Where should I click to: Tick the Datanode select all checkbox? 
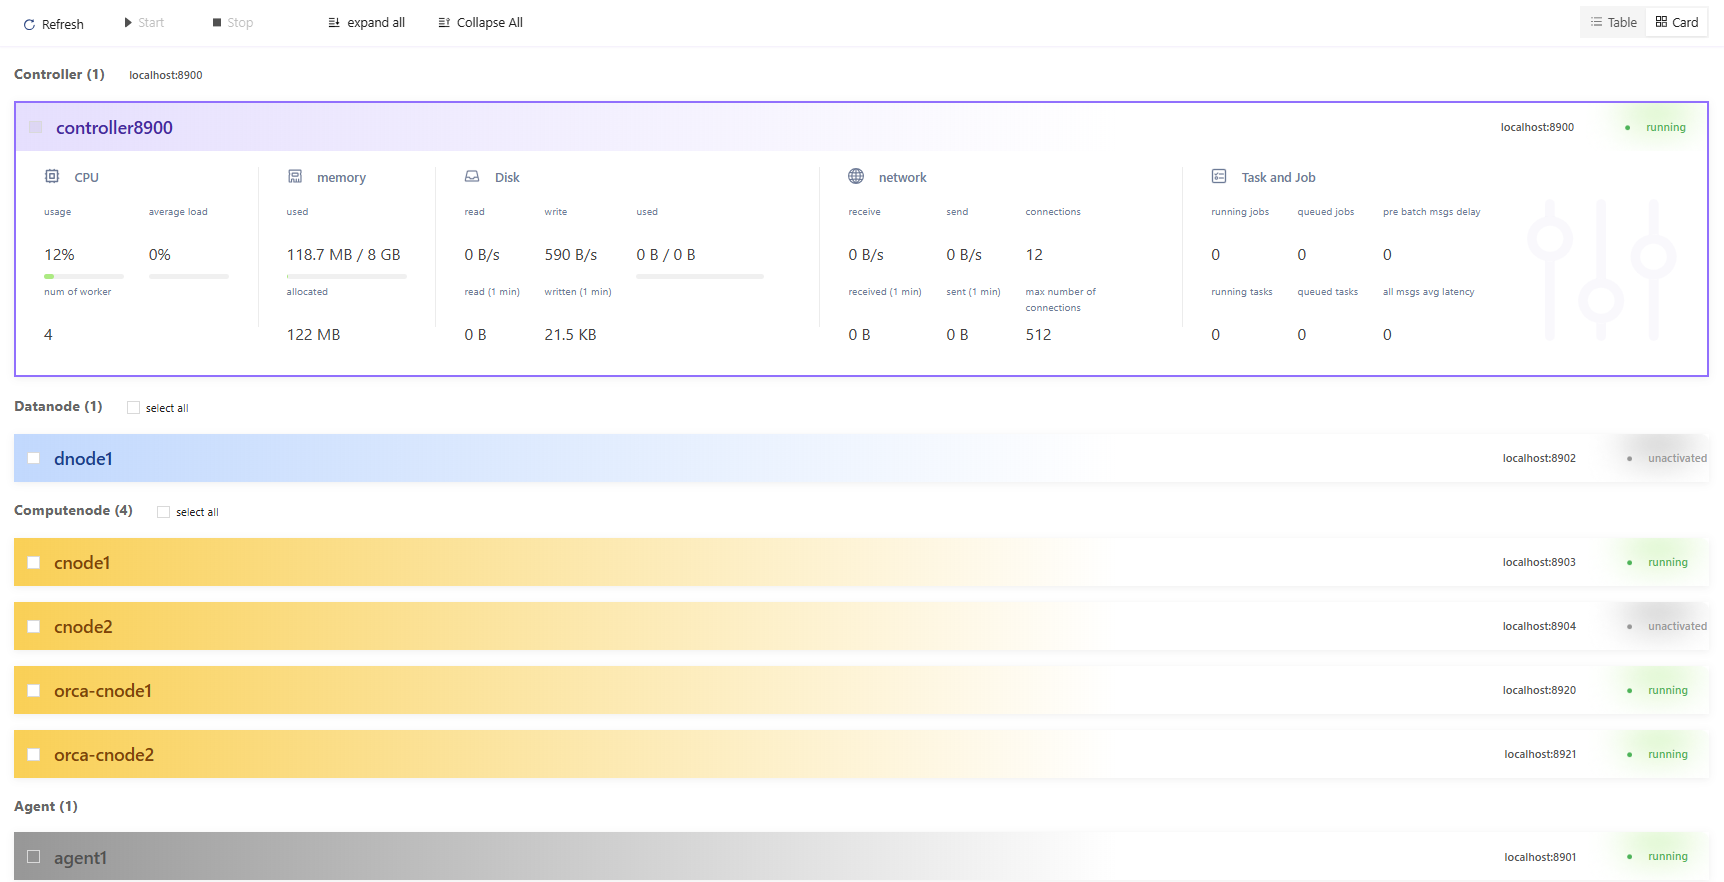(133, 408)
